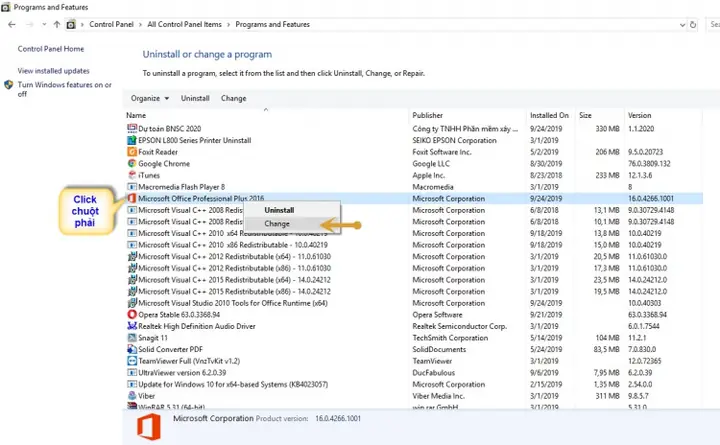The image size is (720, 445).
Task: Sort by the Publisher column header
Action: [x=428, y=115]
